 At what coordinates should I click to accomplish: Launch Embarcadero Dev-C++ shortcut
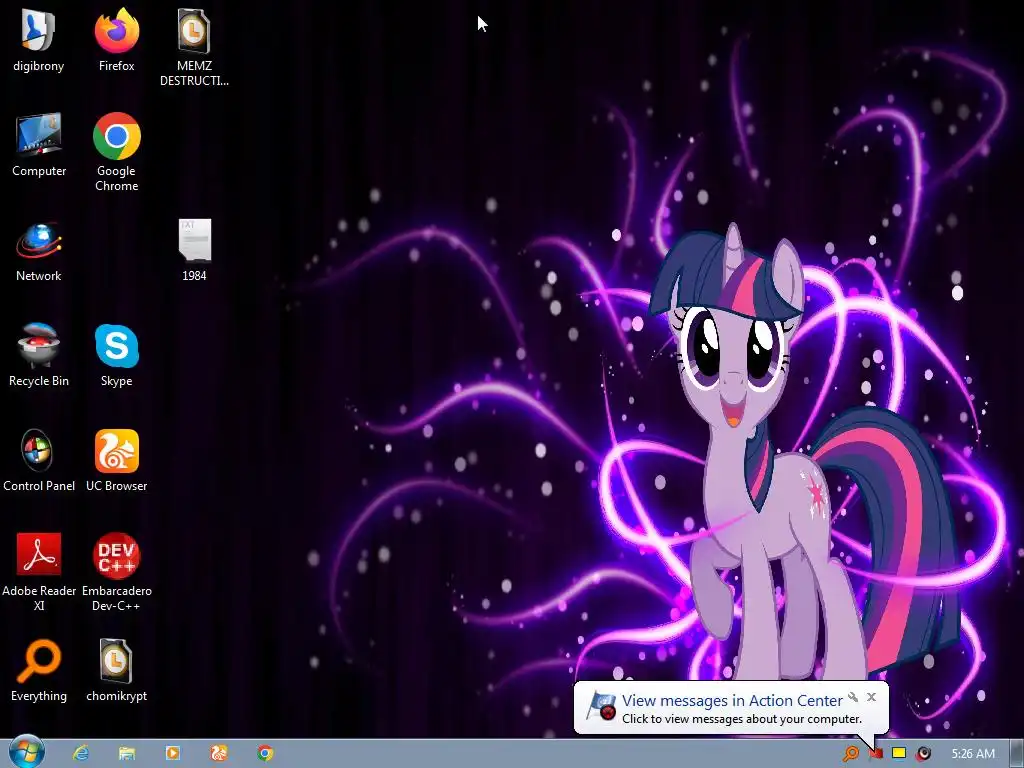(116, 573)
